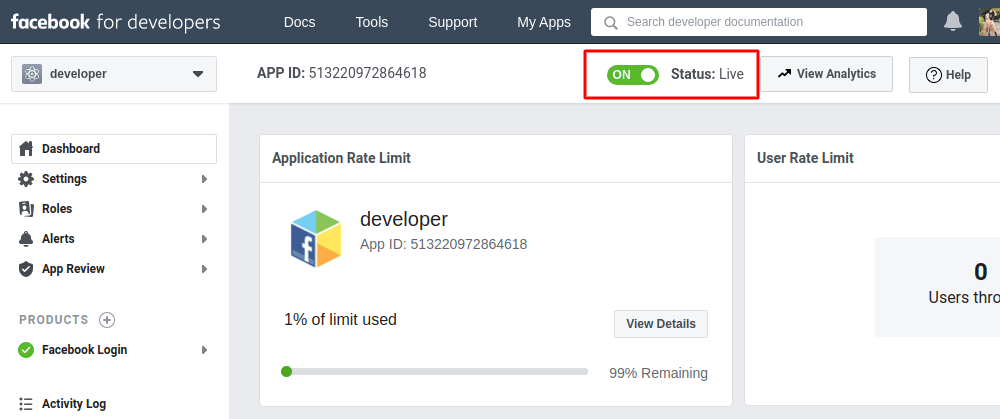Add a product with the plus icon
This screenshot has height=419, width=1000.
[x=107, y=320]
